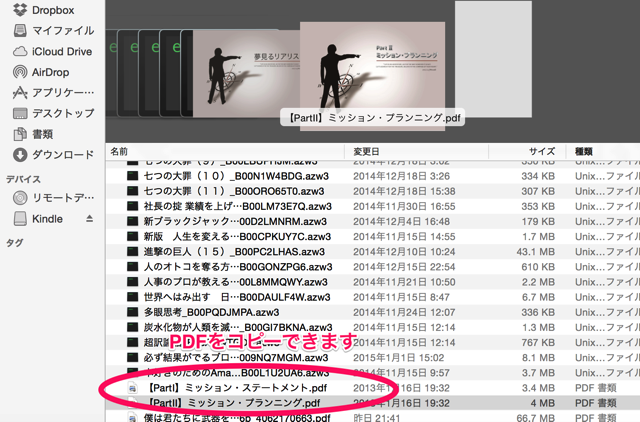Viewport: 640px width, 422px height.
Task: Open the デスクトップ folder in sidebar
Action: coord(62,113)
